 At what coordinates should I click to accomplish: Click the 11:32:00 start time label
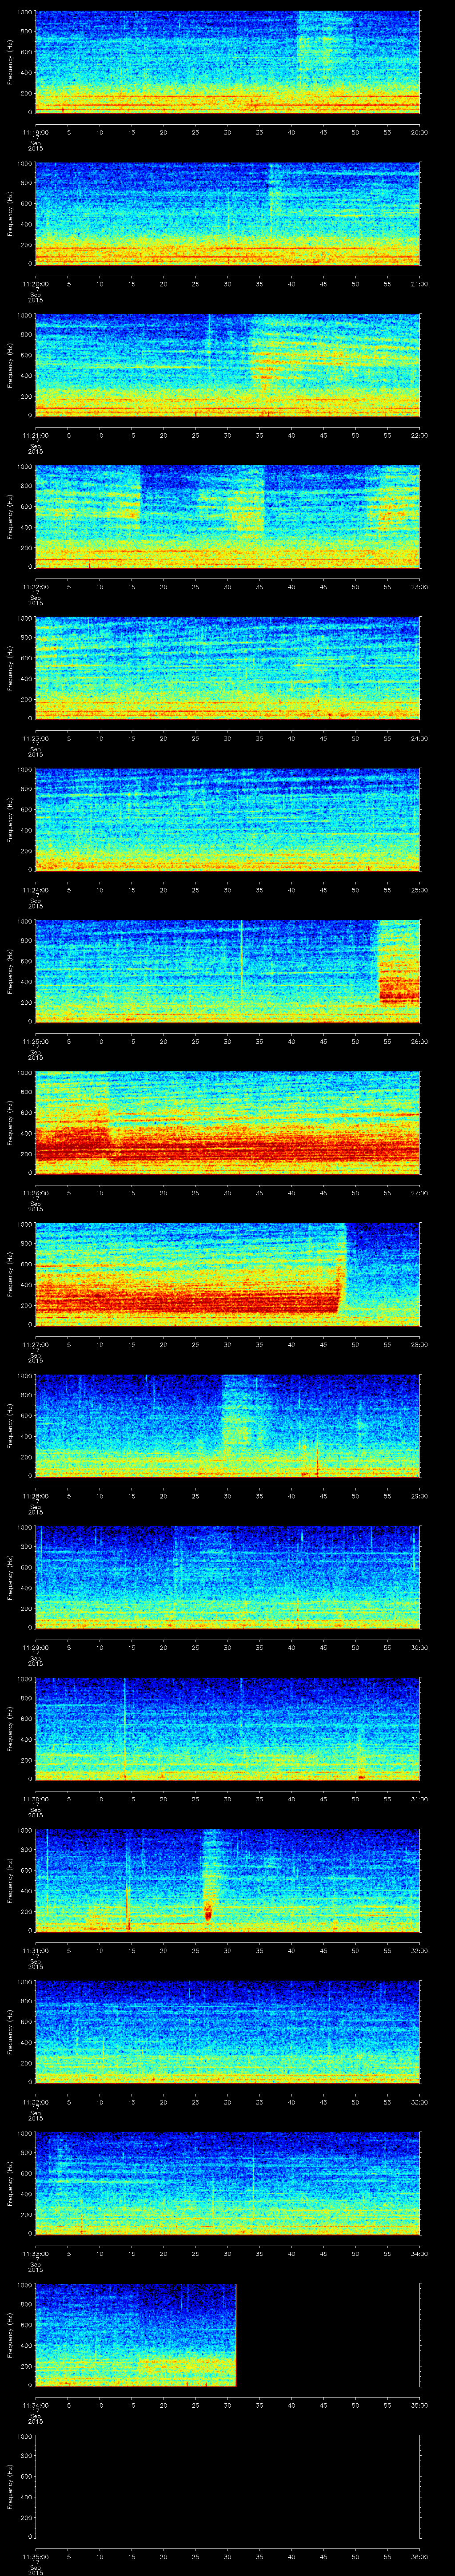pos(35,2102)
